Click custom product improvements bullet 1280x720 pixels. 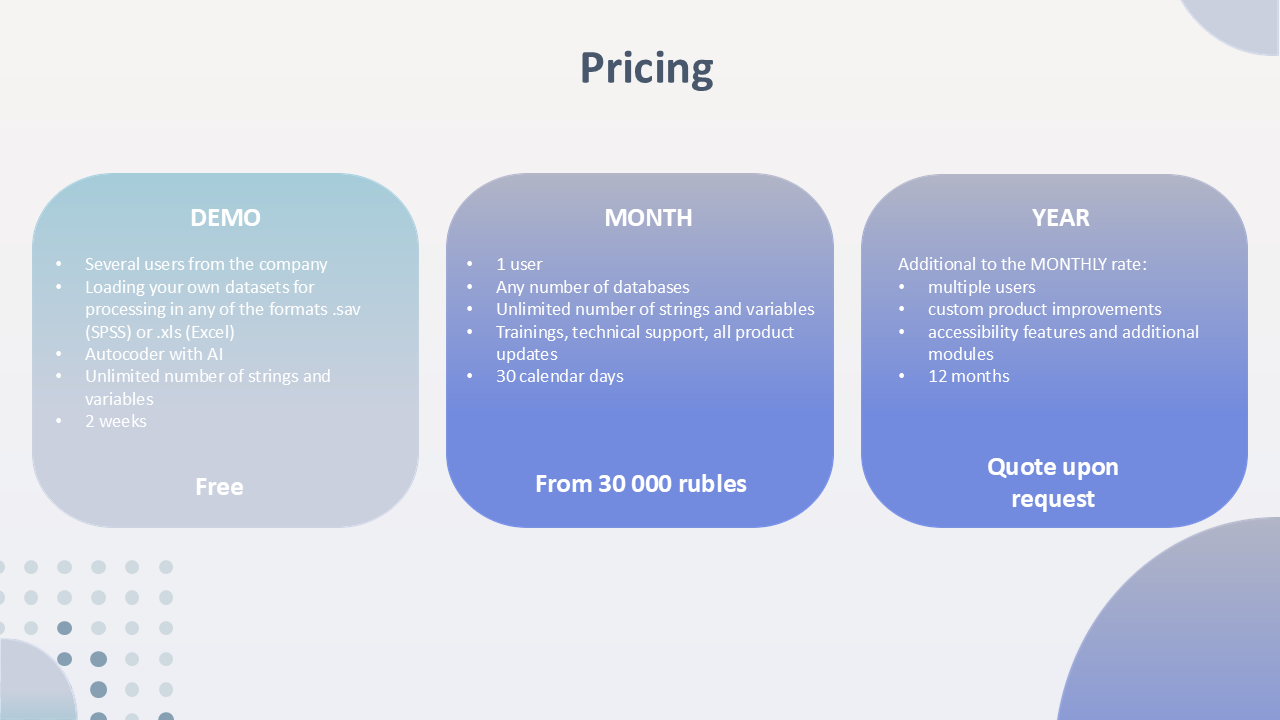click(x=1045, y=309)
